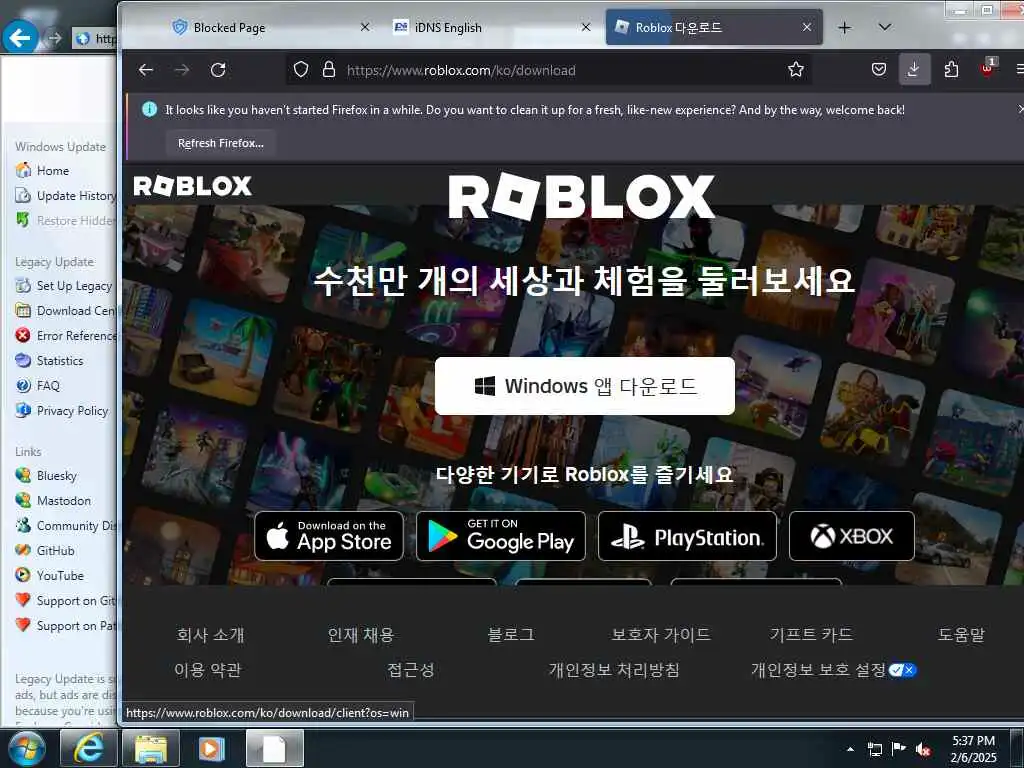Open the 도움말 footer link
The width and height of the screenshot is (1024, 768).
pyautogui.click(x=961, y=635)
